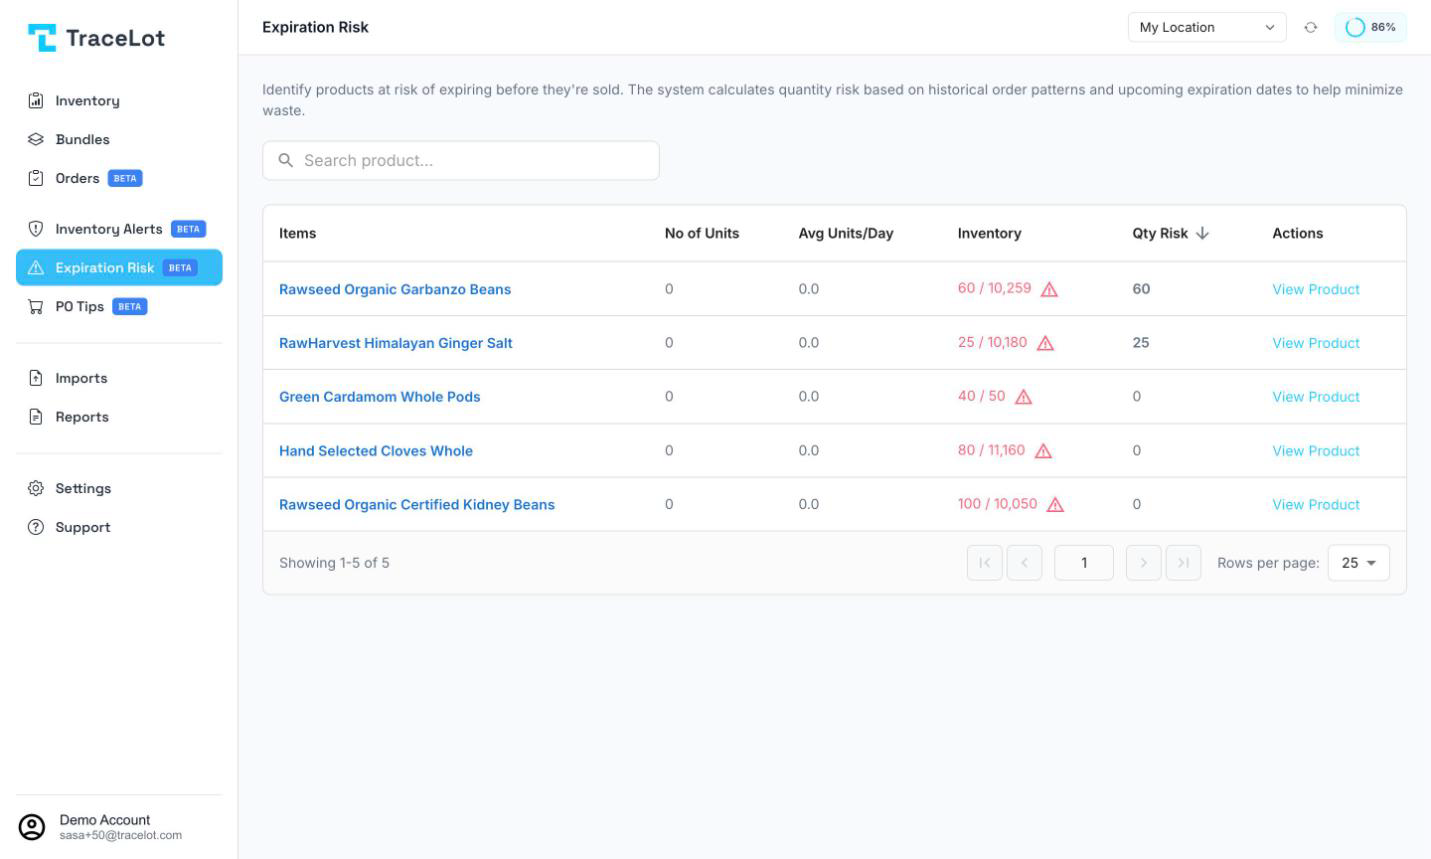
Task: Open Settings in the sidebar
Action: pyautogui.click(x=119, y=488)
